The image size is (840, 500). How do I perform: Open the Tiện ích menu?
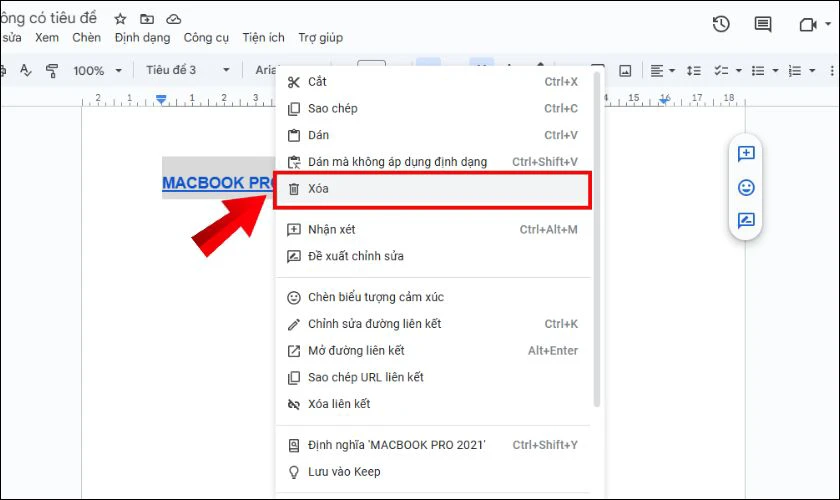coord(264,38)
